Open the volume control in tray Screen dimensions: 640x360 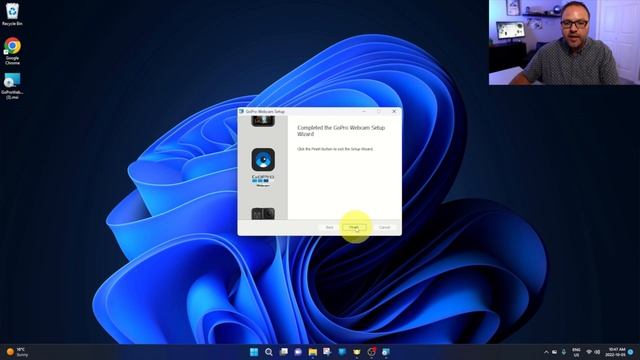[597, 352]
